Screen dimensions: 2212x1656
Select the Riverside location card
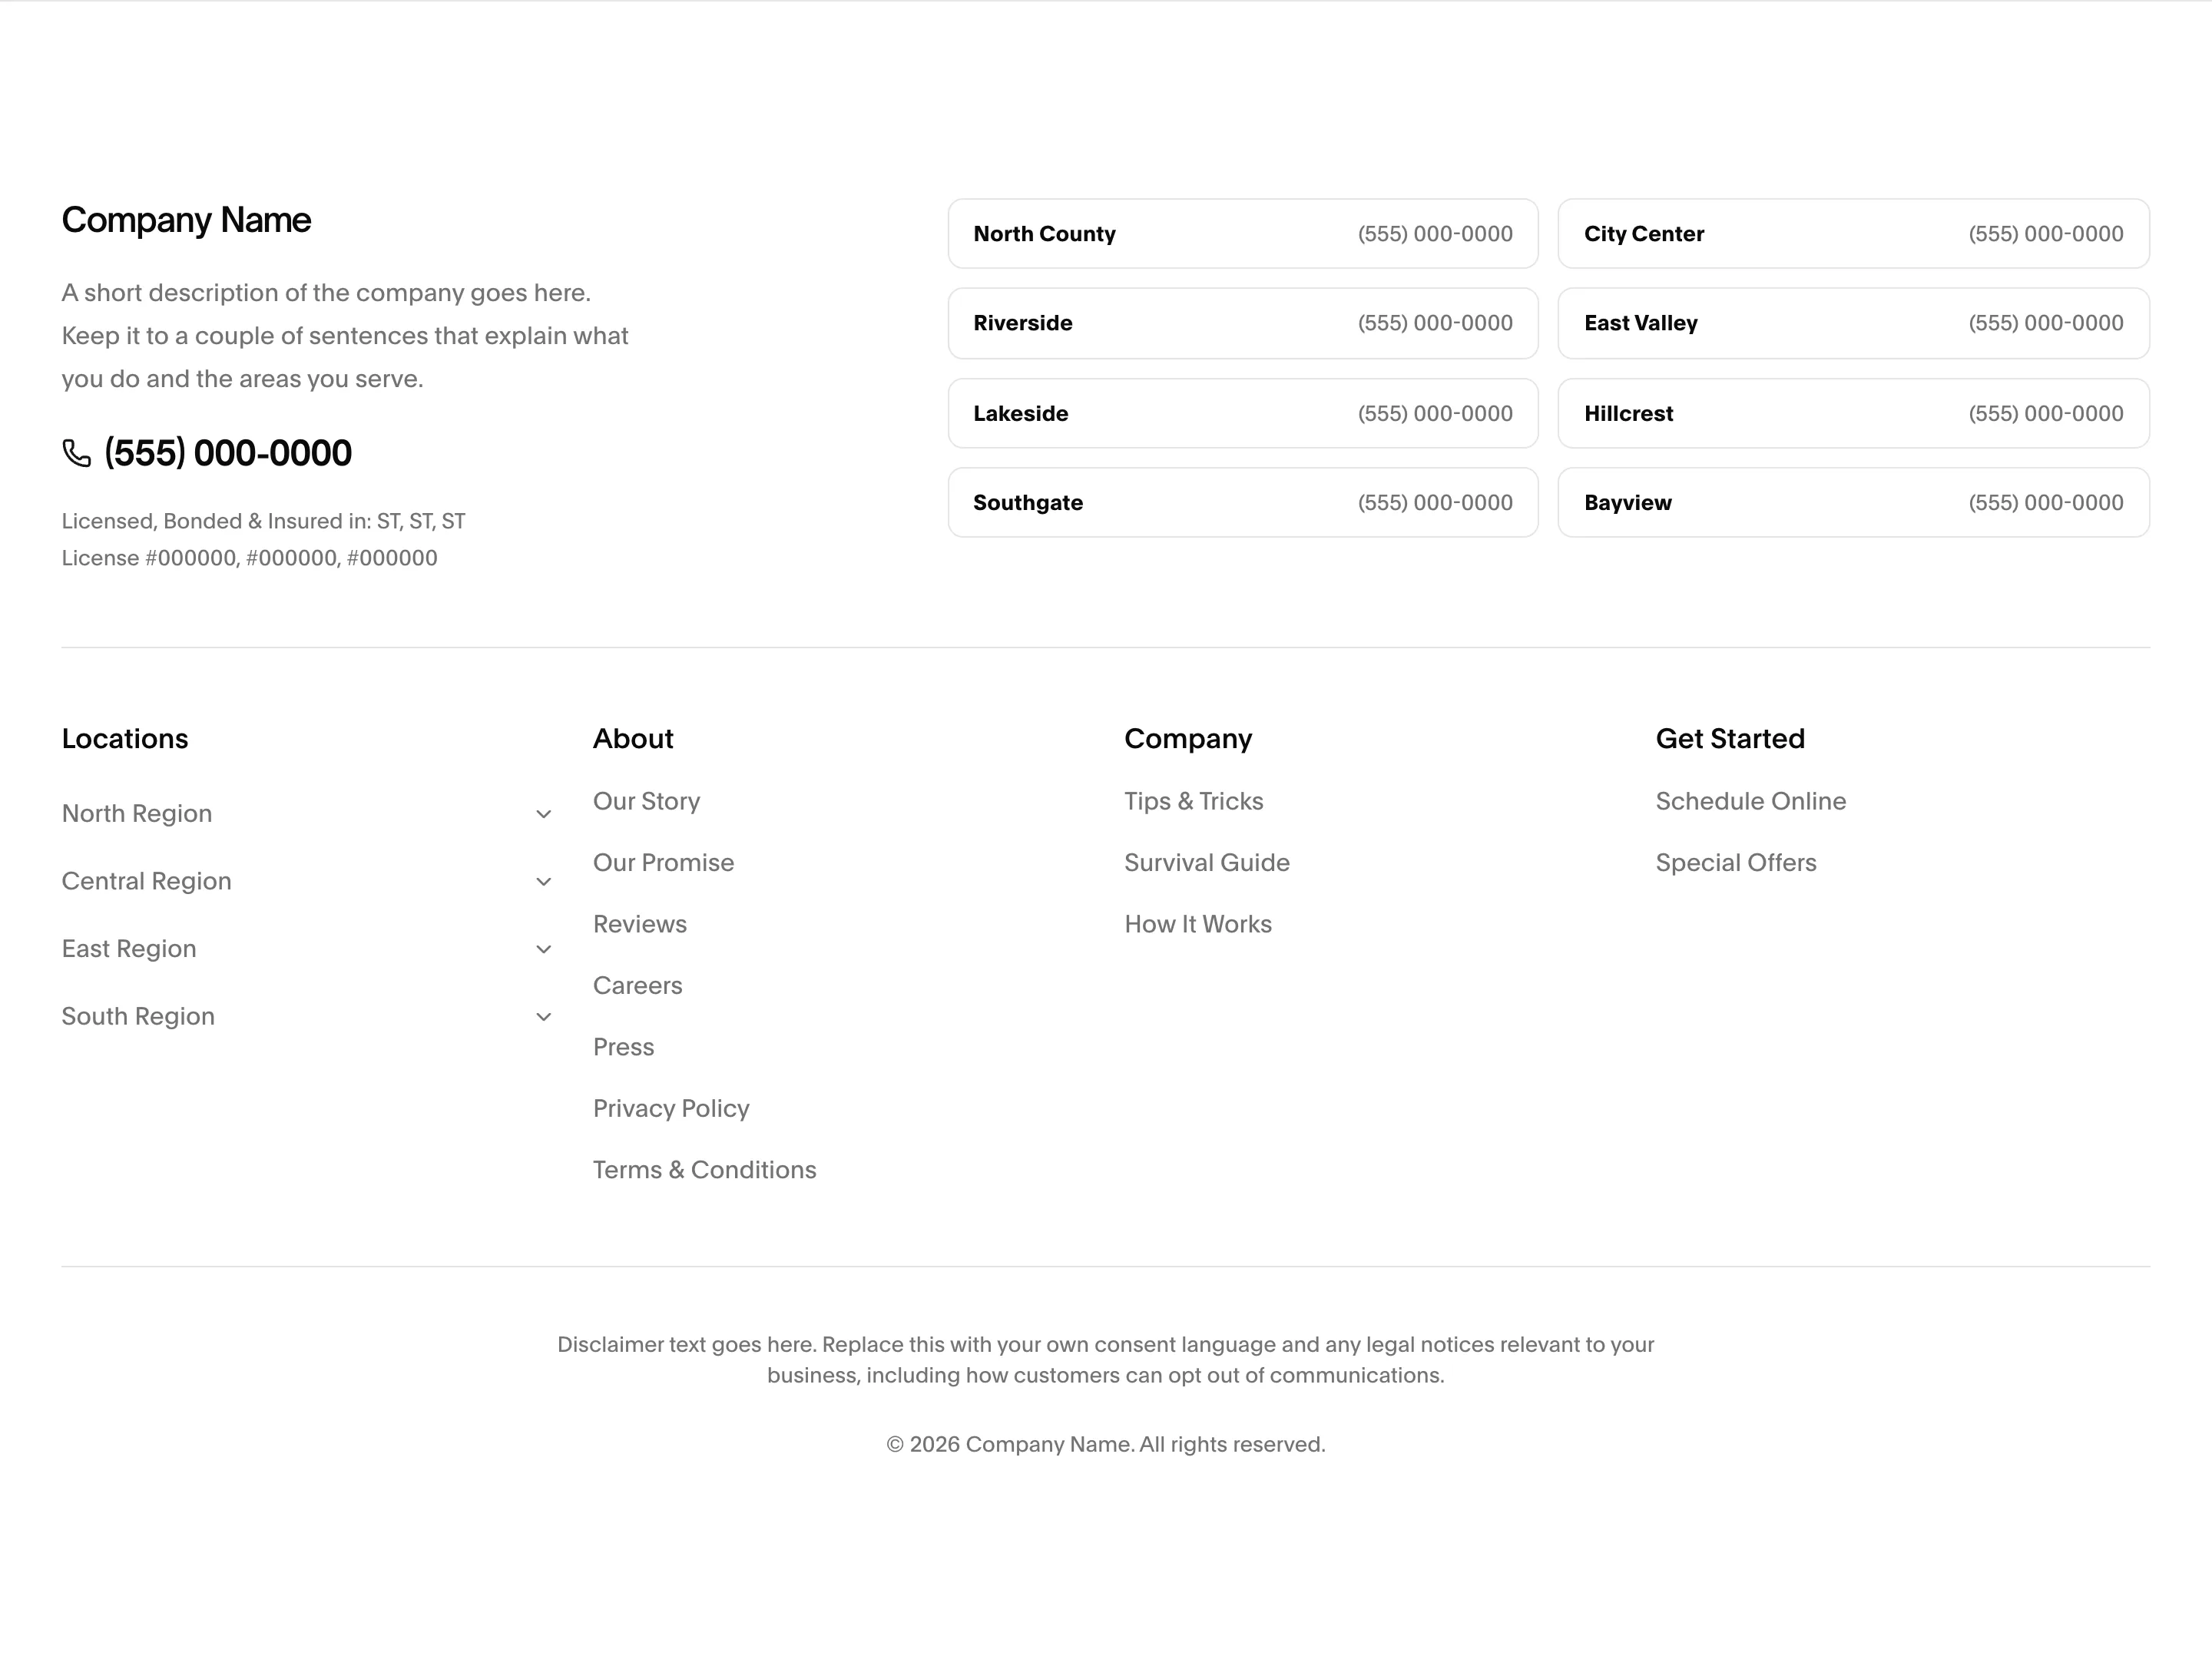pos(1243,323)
